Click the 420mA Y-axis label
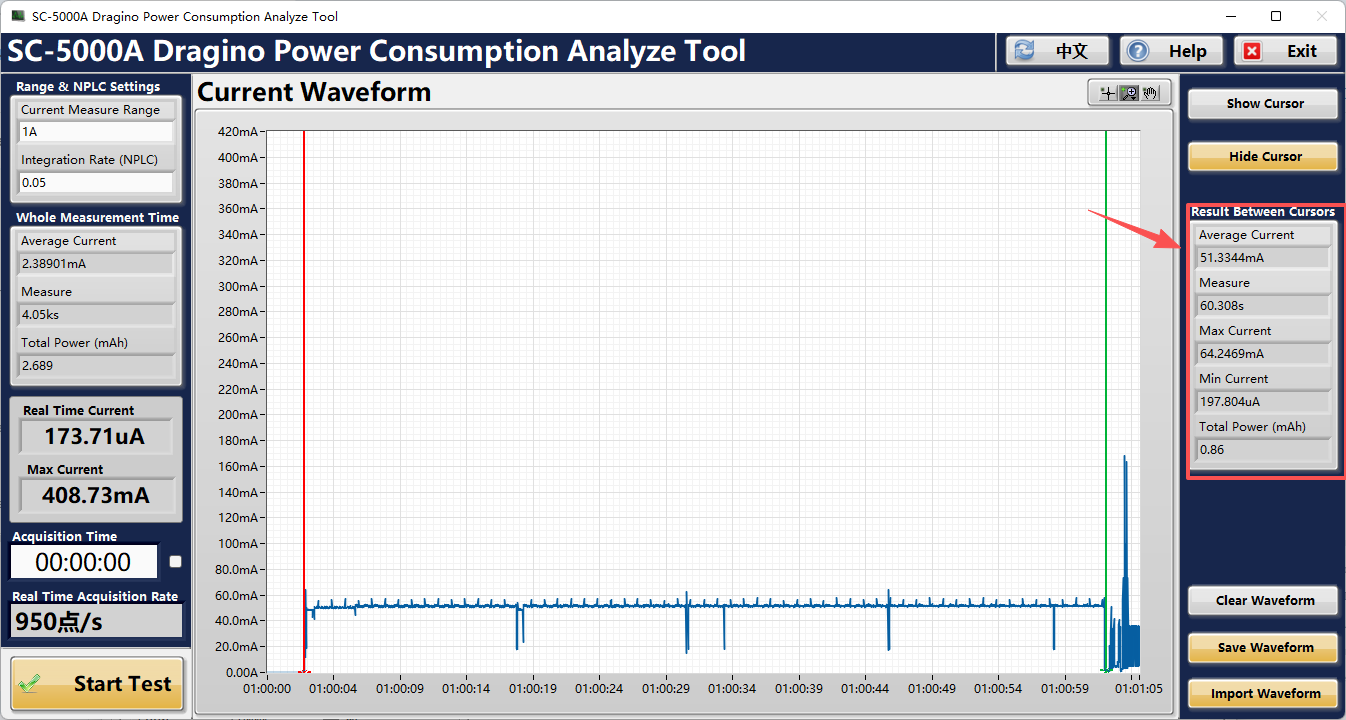The width and height of the screenshot is (1346, 720). pos(237,132)
